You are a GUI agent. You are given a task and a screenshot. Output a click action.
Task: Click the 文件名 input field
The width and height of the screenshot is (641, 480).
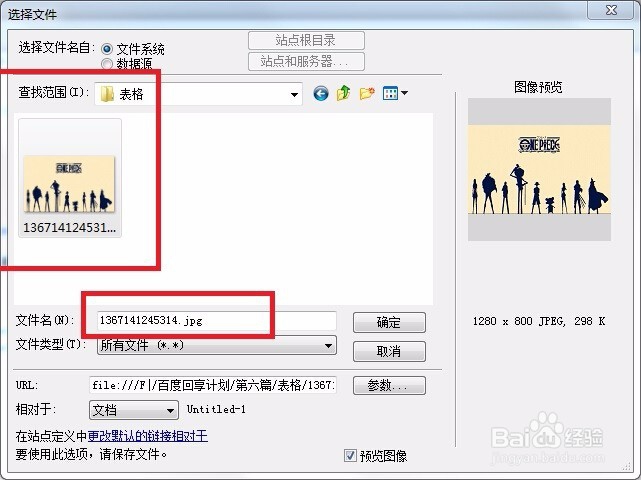(217, 321)
